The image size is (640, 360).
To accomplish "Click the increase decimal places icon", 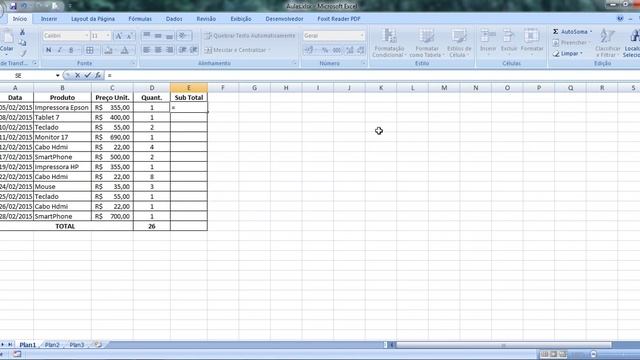I will click(349, 50).
